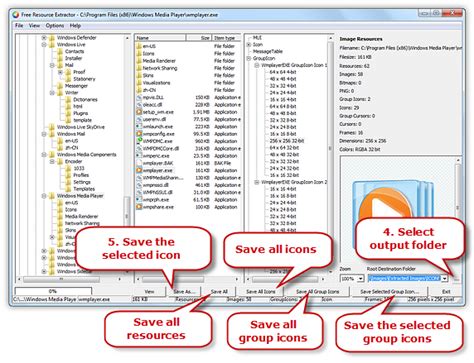Click the 0% progress bar

(53, 291)
